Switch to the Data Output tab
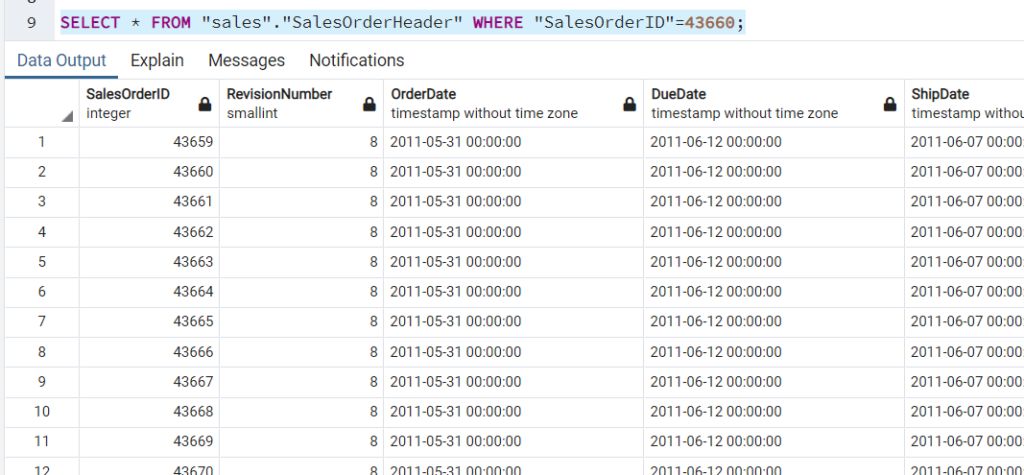 pyautogui.click(x=61, y=61)
